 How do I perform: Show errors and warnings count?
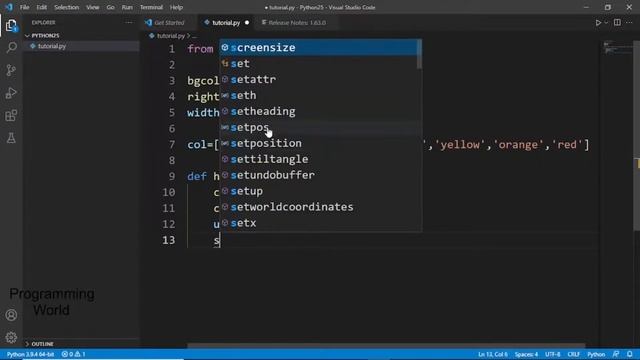coord(73,354)
